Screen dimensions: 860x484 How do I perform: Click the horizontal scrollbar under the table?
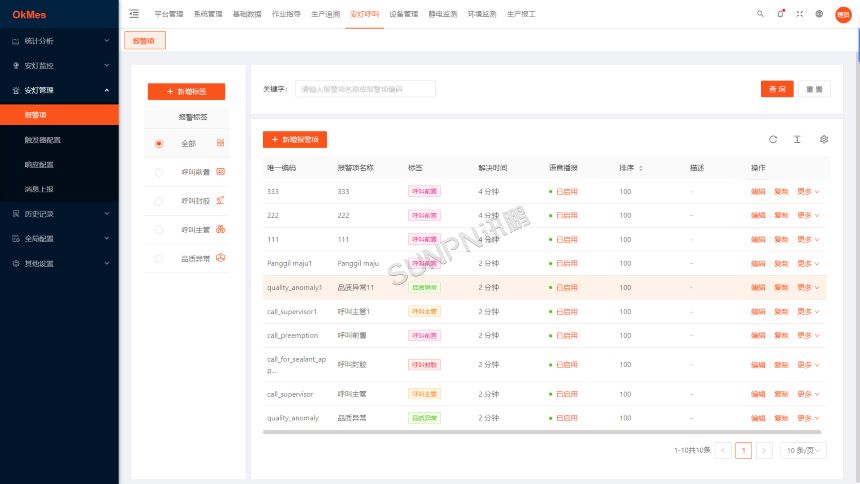[542, 432]
